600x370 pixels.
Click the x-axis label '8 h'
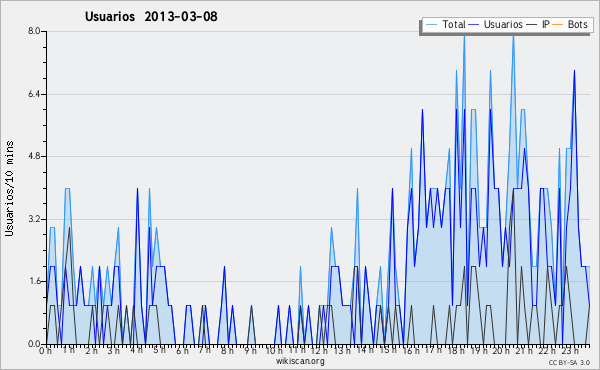(227, 350)
